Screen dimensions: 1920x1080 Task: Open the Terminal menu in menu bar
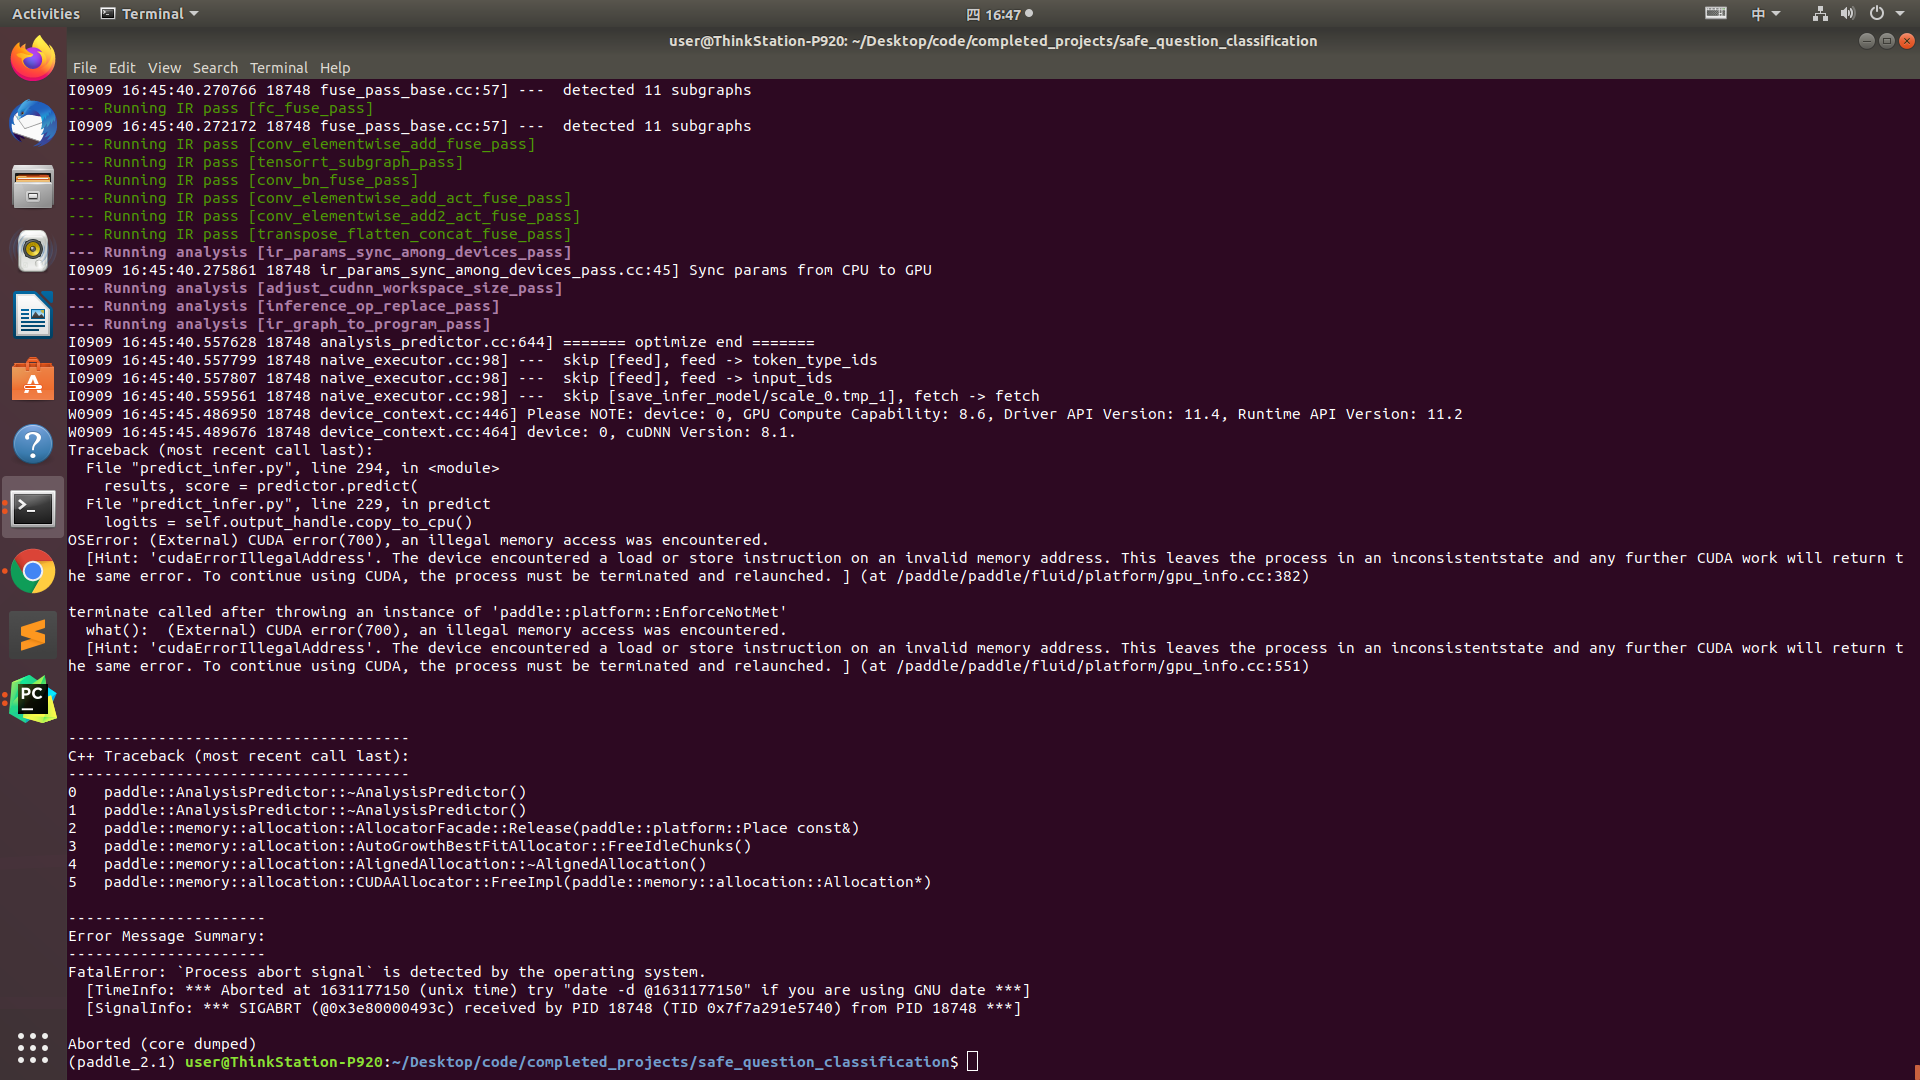pyautogui.click(x=278, y=68)
